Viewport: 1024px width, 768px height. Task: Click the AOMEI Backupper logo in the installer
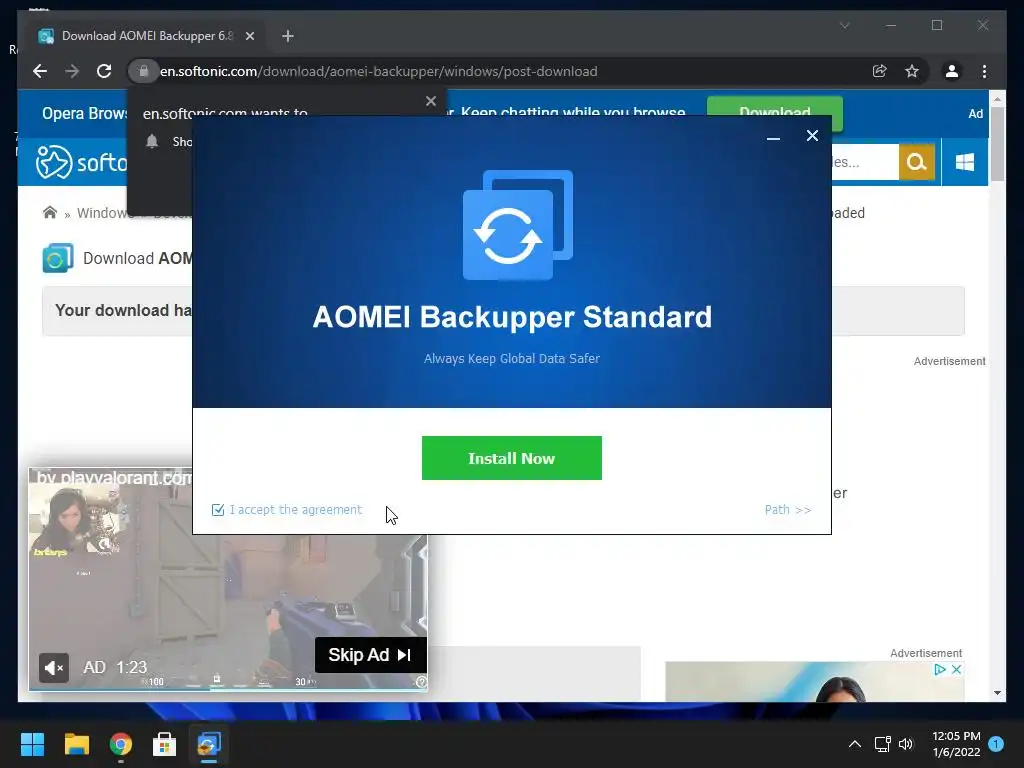pos(518,225)
